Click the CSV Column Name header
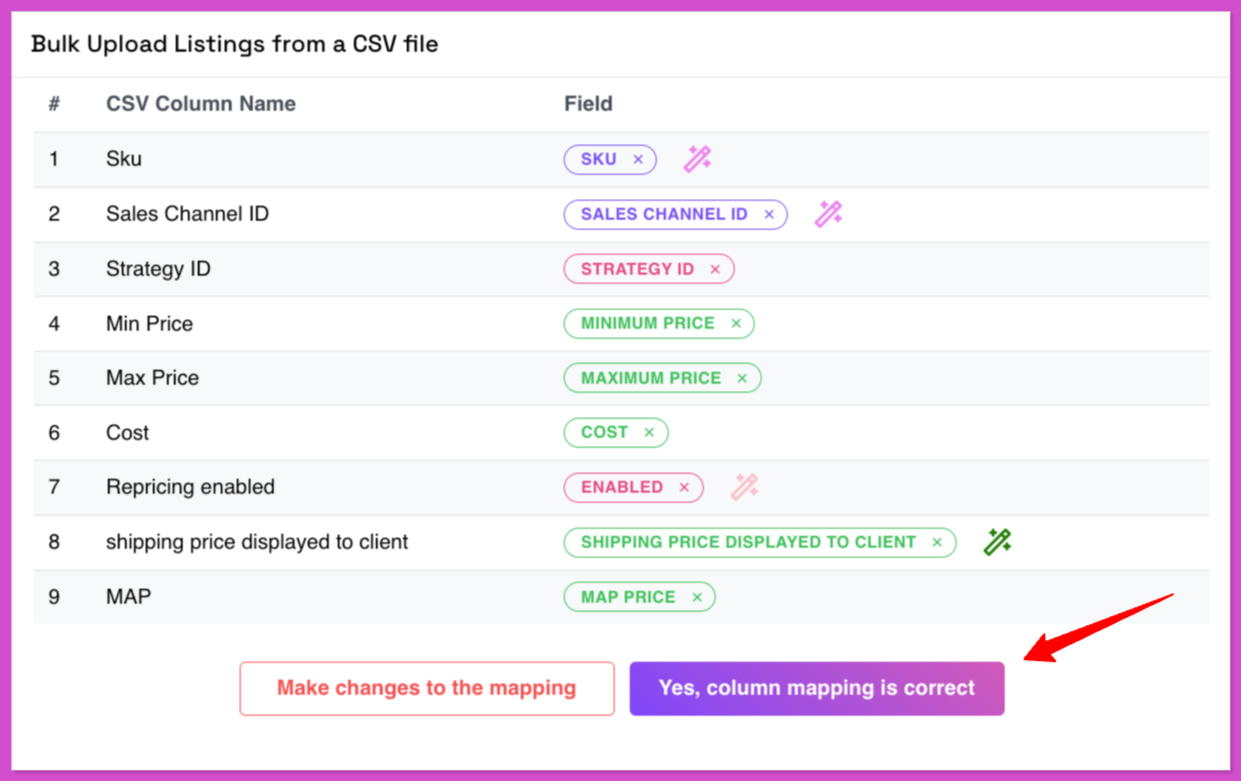This screenshot has height=781, width=1241. (x=201, y=103)
